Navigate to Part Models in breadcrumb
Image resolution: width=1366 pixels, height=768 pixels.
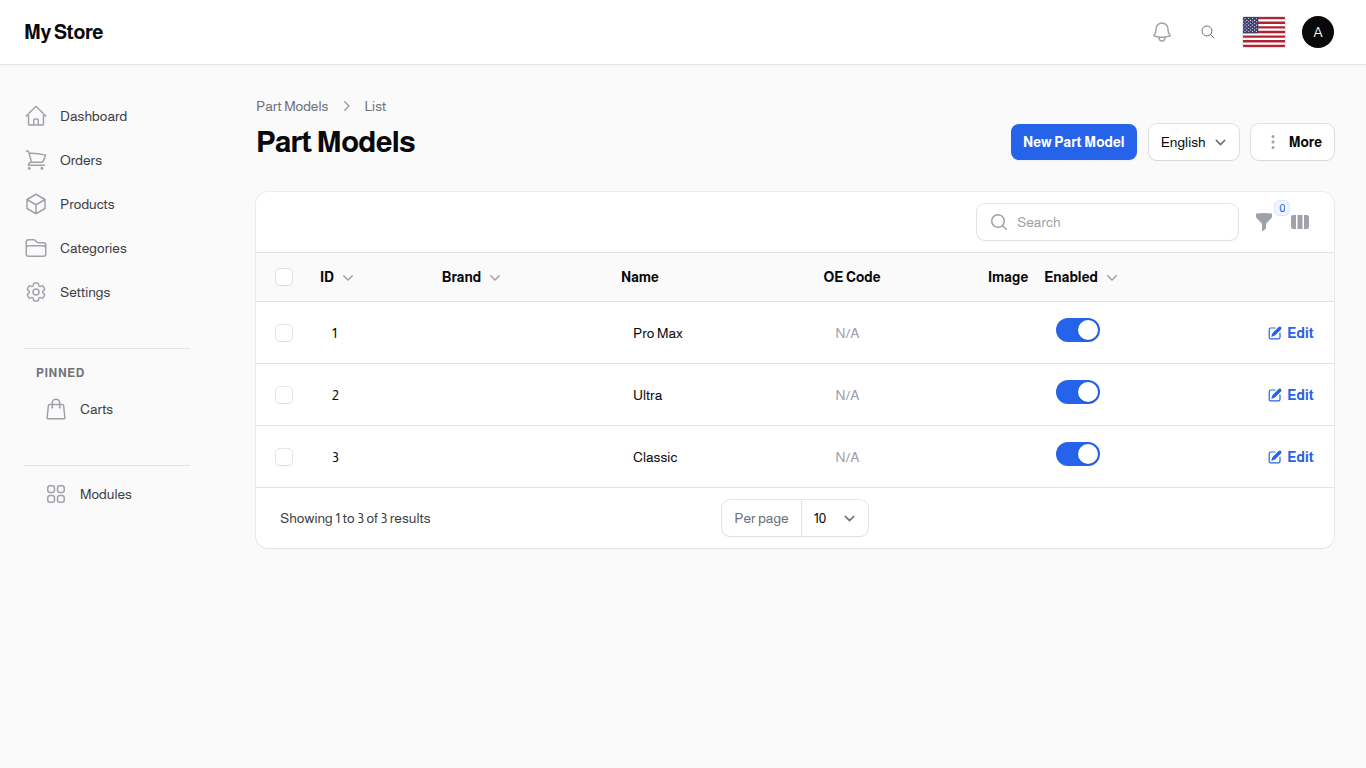(x=292, y=106)
